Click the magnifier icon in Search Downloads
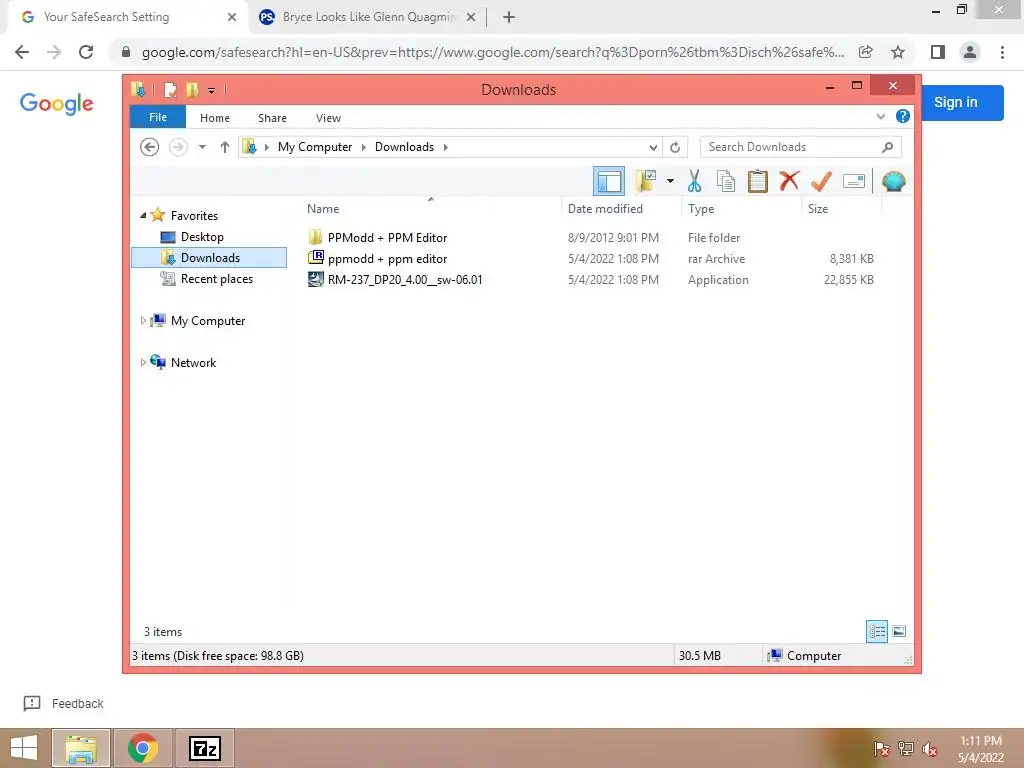Screen dimensions: 1024x768 coord(887,147)
